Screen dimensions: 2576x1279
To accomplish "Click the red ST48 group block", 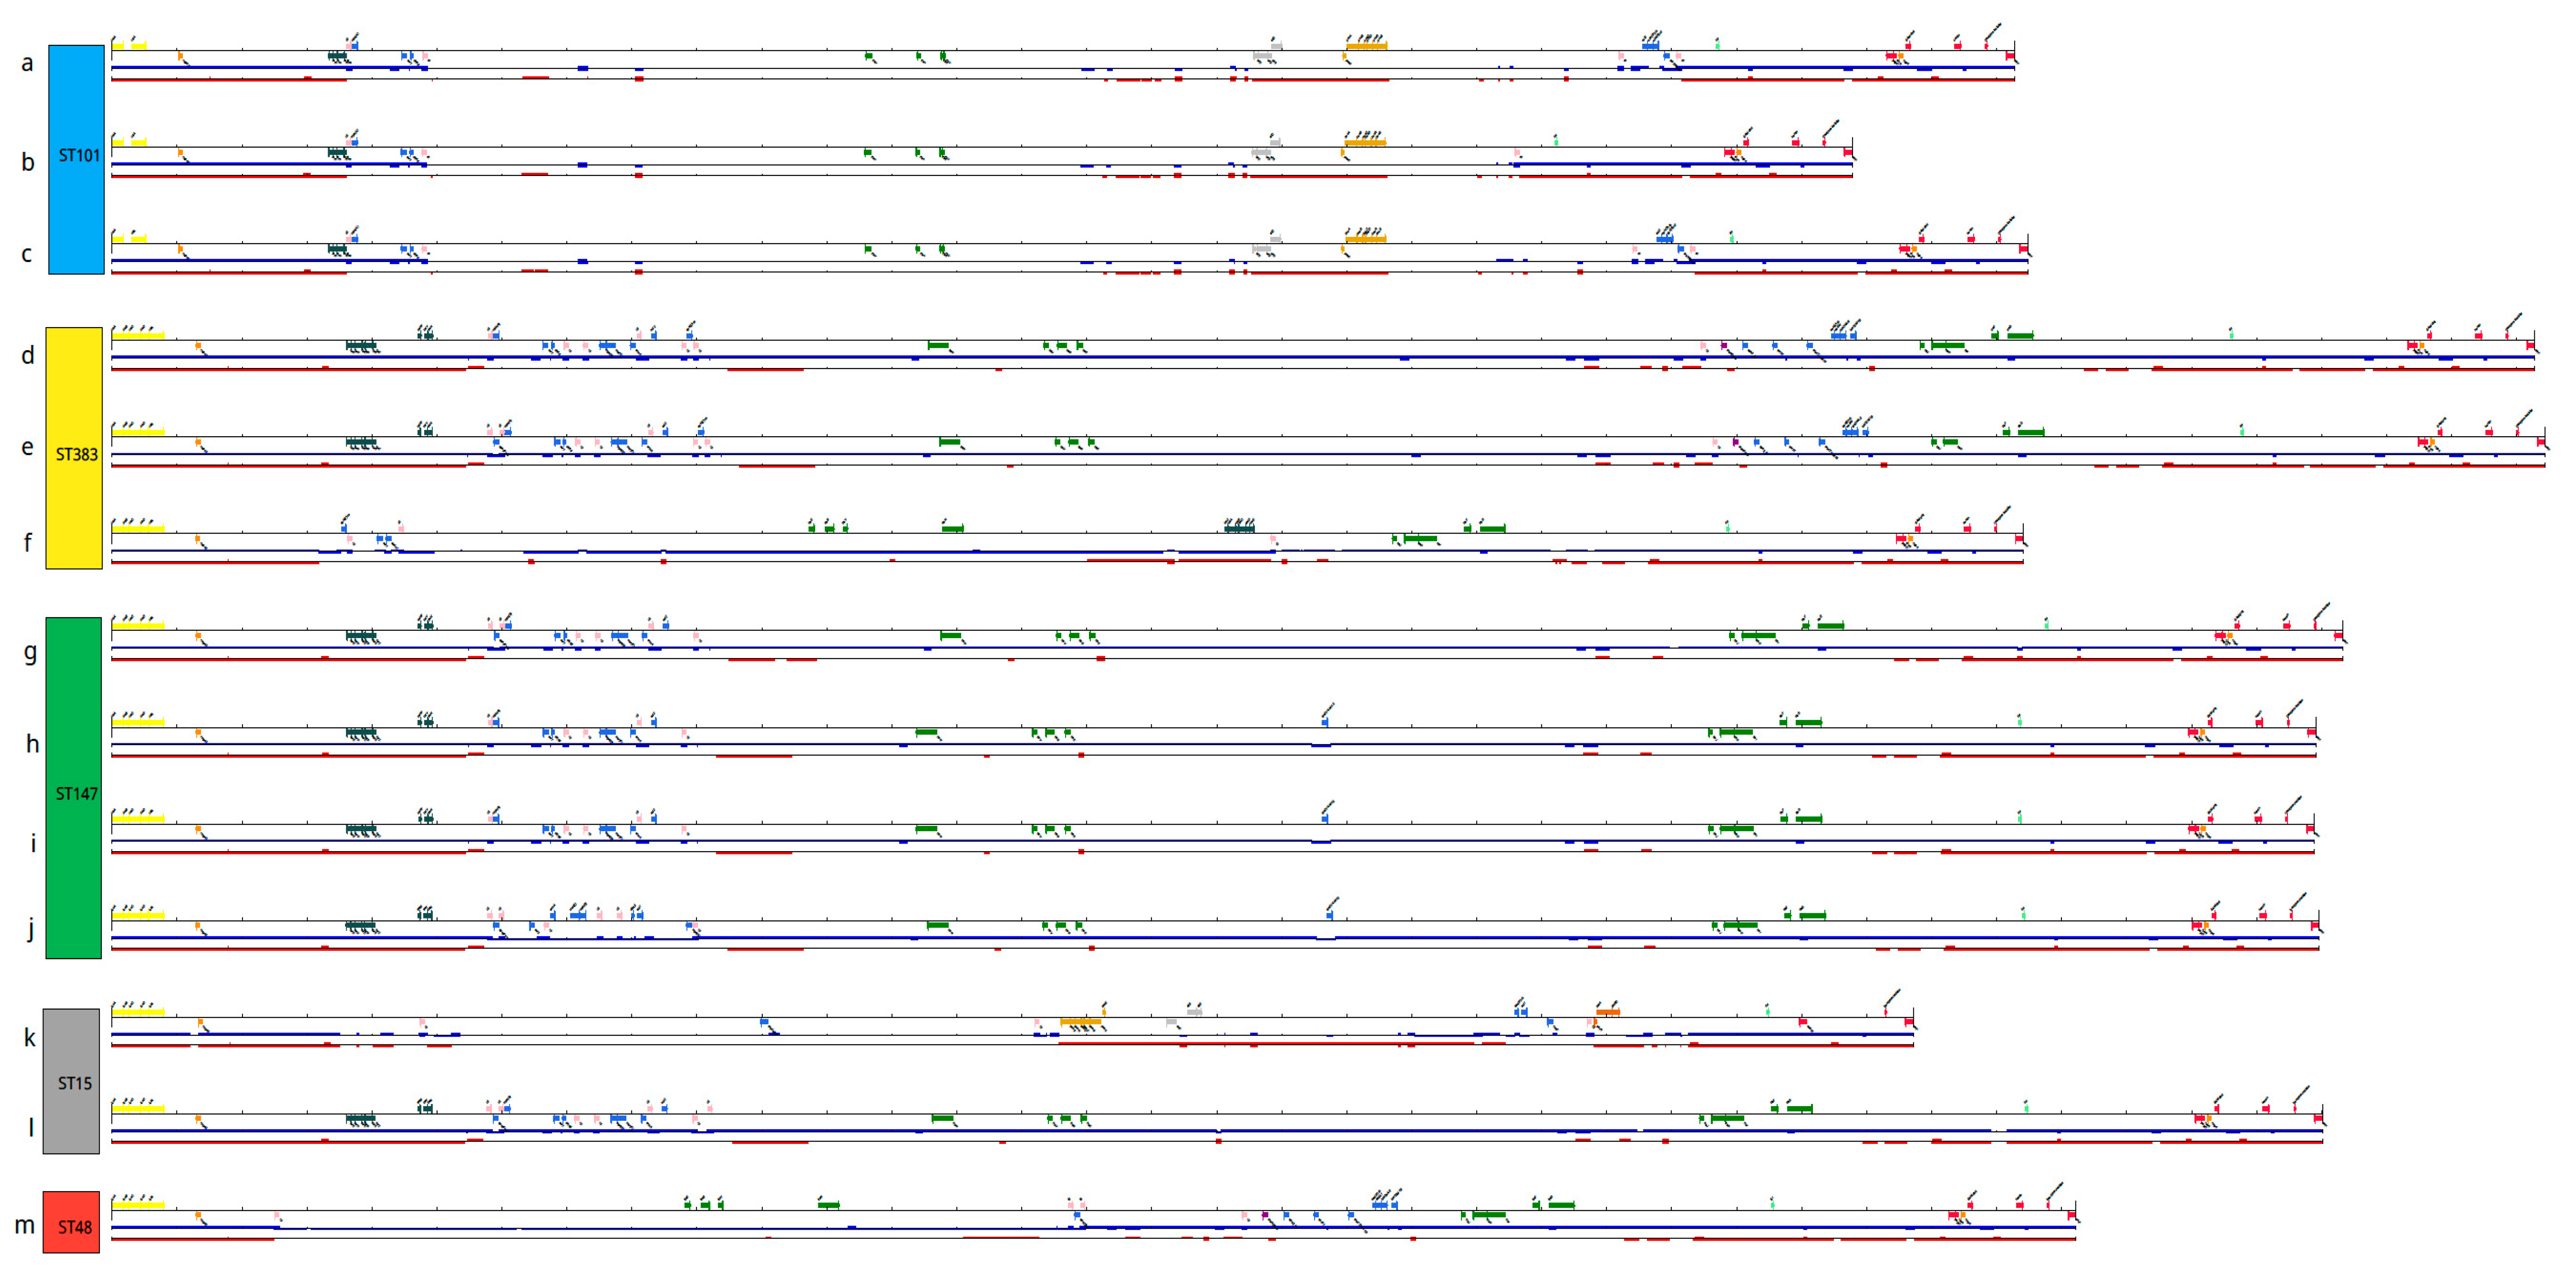I will tap(71, 1222).
